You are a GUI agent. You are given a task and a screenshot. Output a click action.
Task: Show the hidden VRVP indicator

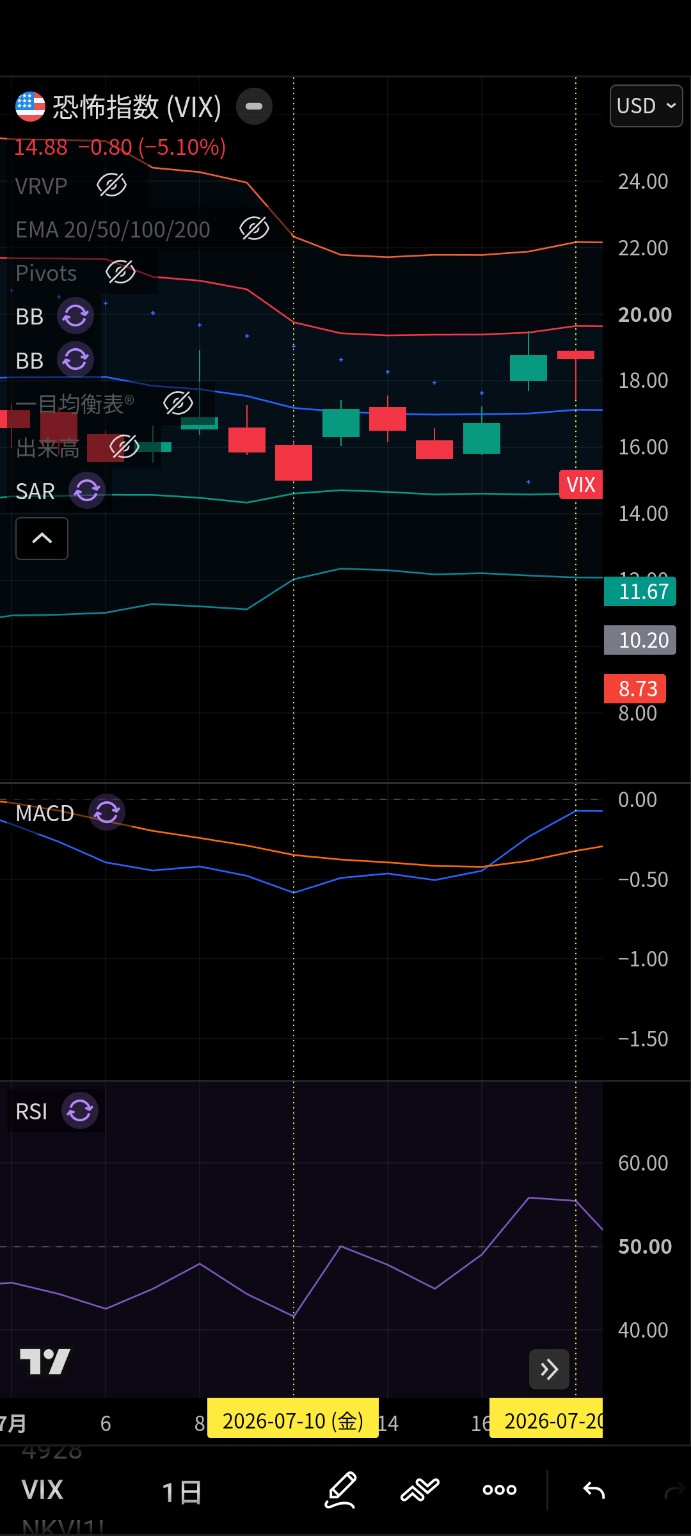[111, 185]
